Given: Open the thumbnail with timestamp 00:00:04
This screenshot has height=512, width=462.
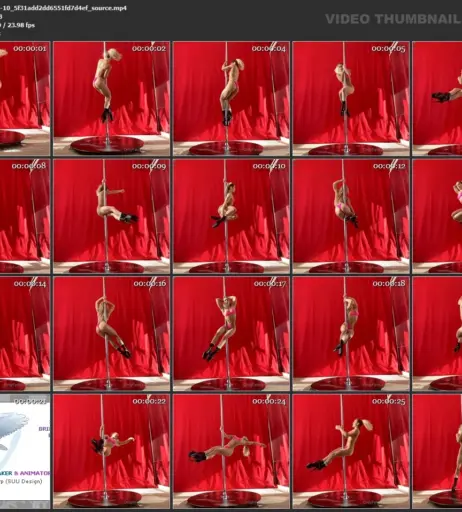Looking at the screenshot, I should pos(231,99).
